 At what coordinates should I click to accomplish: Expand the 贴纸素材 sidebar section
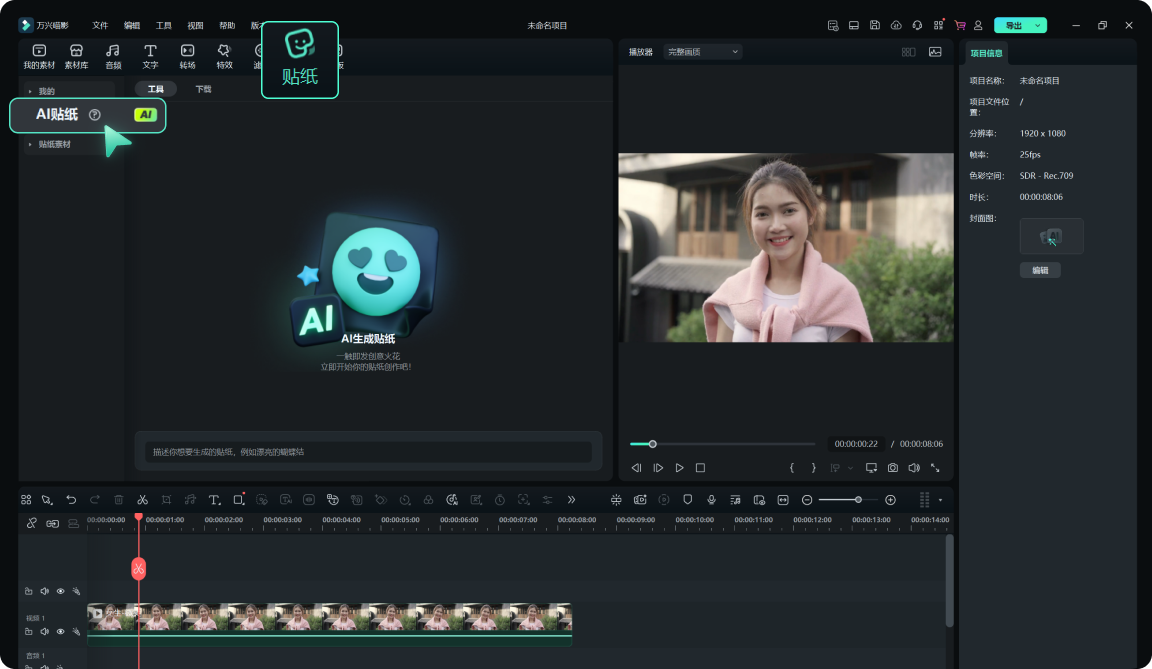coord(55,143)
